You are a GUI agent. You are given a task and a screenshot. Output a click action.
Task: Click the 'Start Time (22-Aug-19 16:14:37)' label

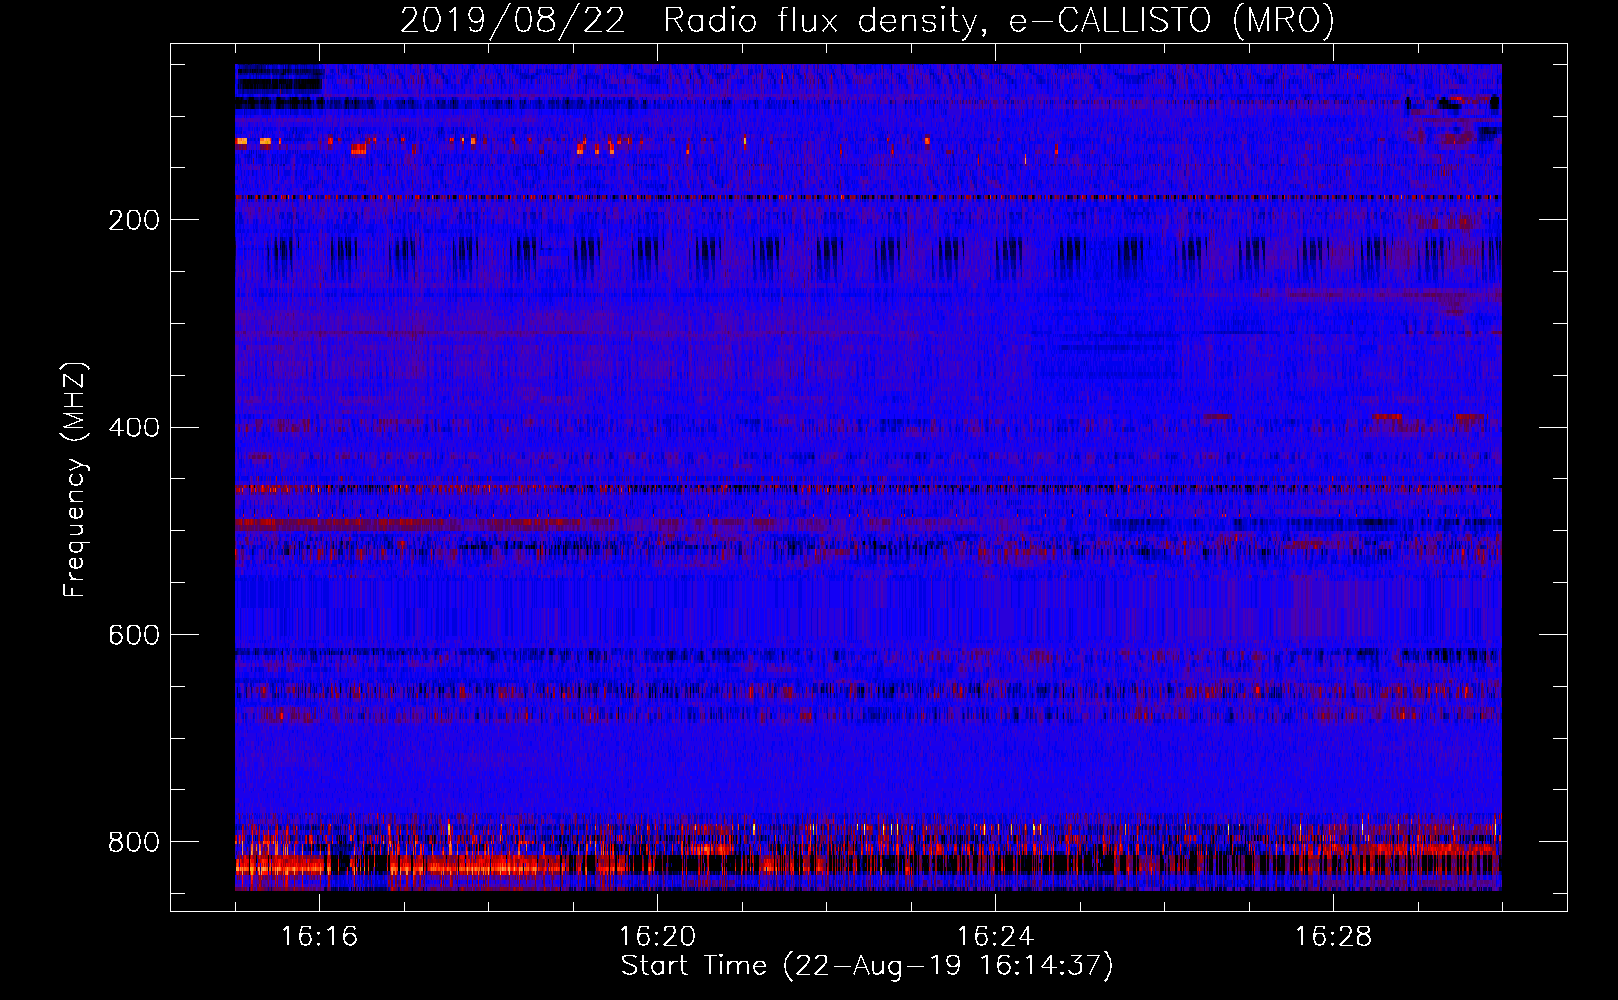pyautogui.click(x=867, y=966)
